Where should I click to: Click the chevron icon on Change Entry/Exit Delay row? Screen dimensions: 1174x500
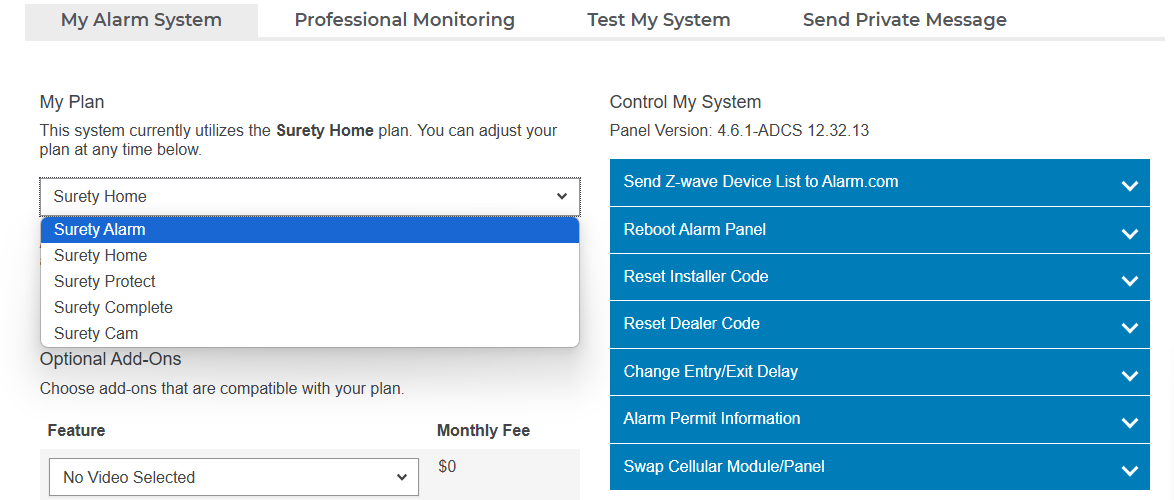(1129, 375)
